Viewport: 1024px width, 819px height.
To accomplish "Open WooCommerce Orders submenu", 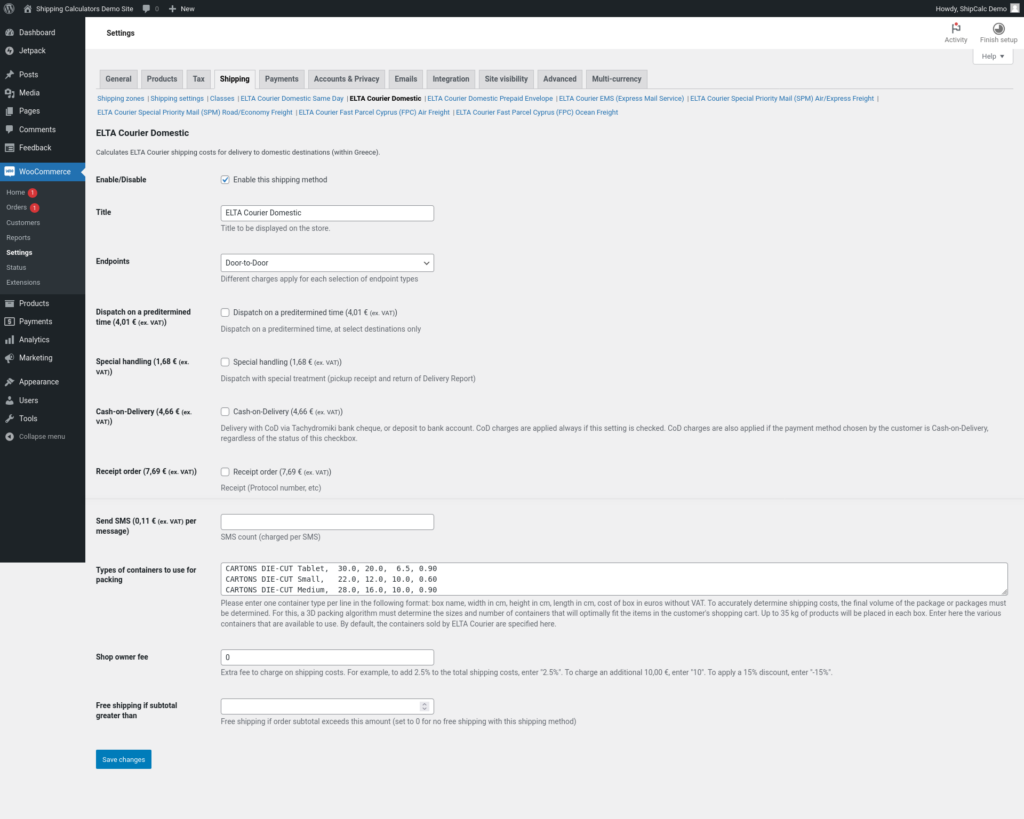I will point(16,208).
